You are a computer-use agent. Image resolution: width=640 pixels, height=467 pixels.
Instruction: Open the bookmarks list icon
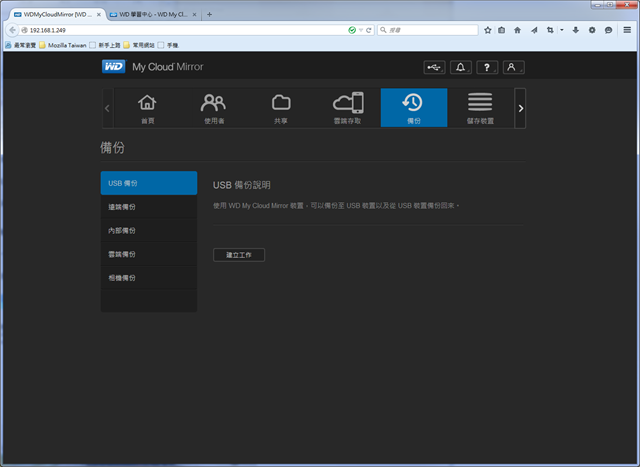pyautogui.click(x=502, y=30)
